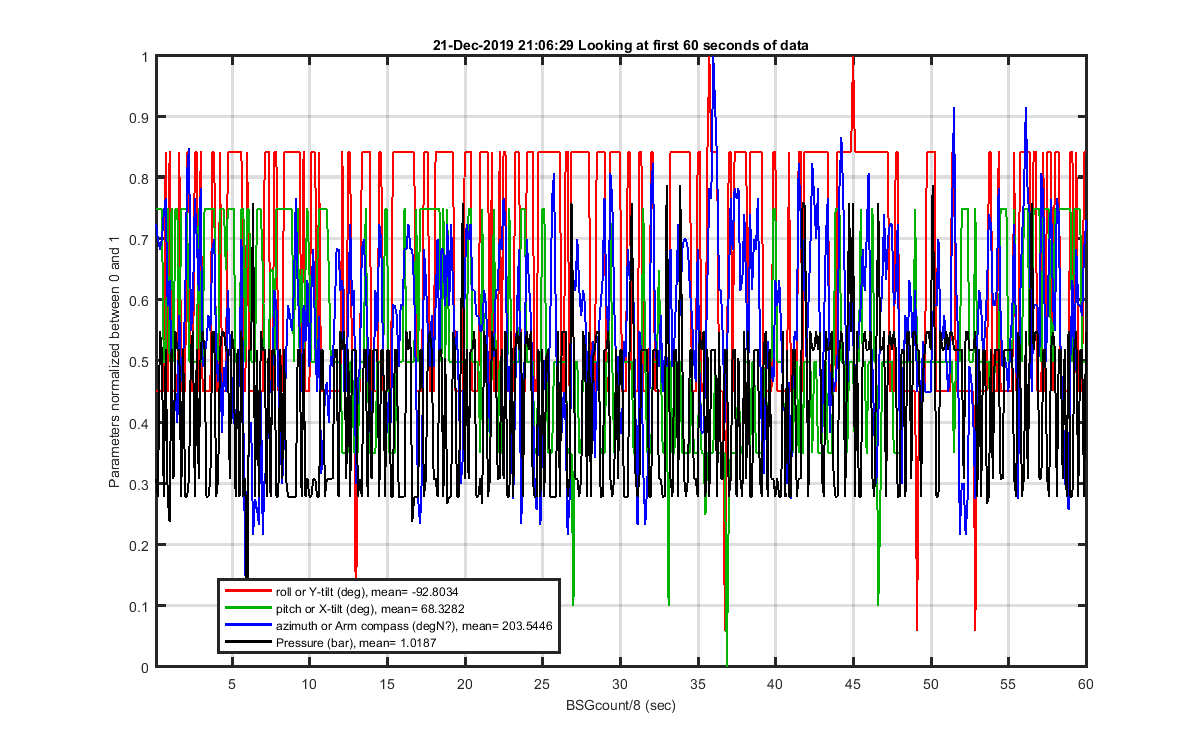1200x750 pixels.
Task: Click the x-axis tick label "5"
Action: (232, 684)
